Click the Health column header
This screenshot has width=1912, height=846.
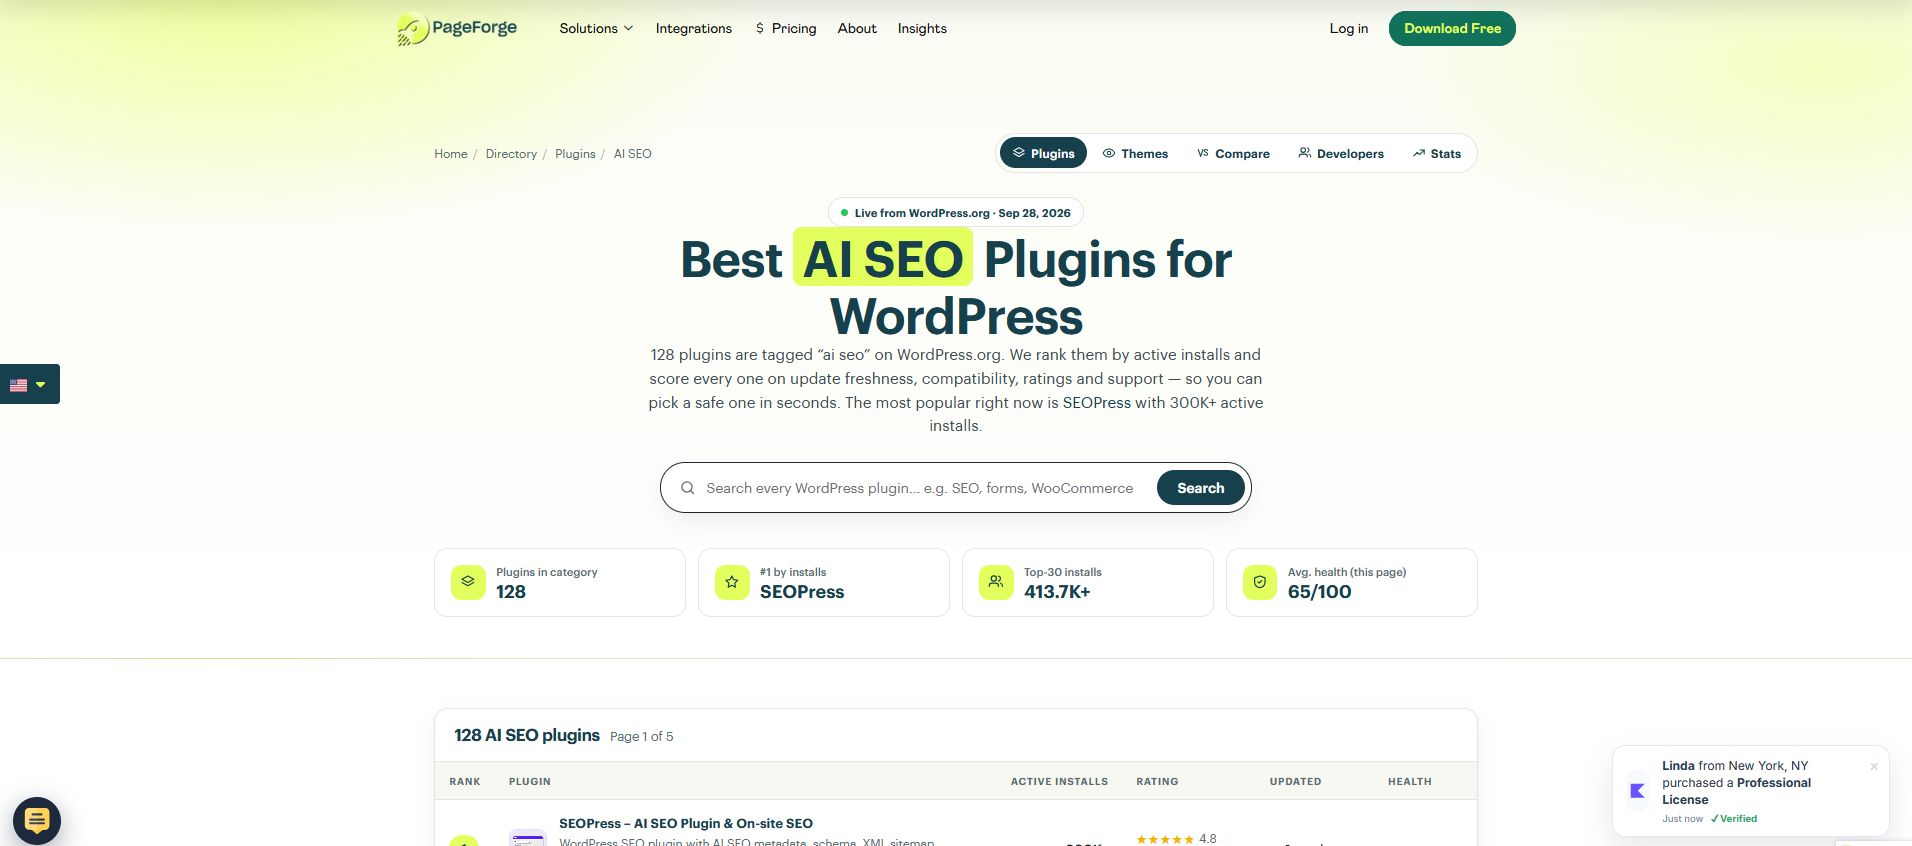click(x=1410, y=782)
